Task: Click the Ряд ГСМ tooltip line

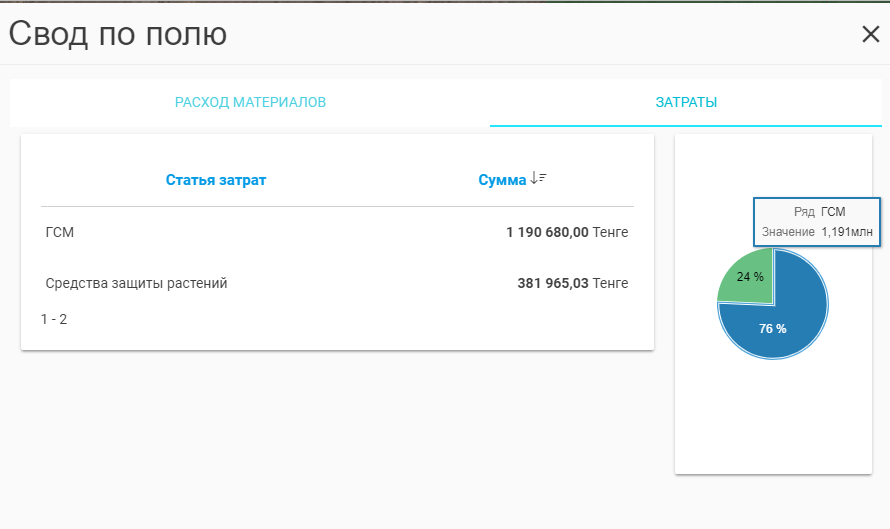Action: click(x=819, y=212)
